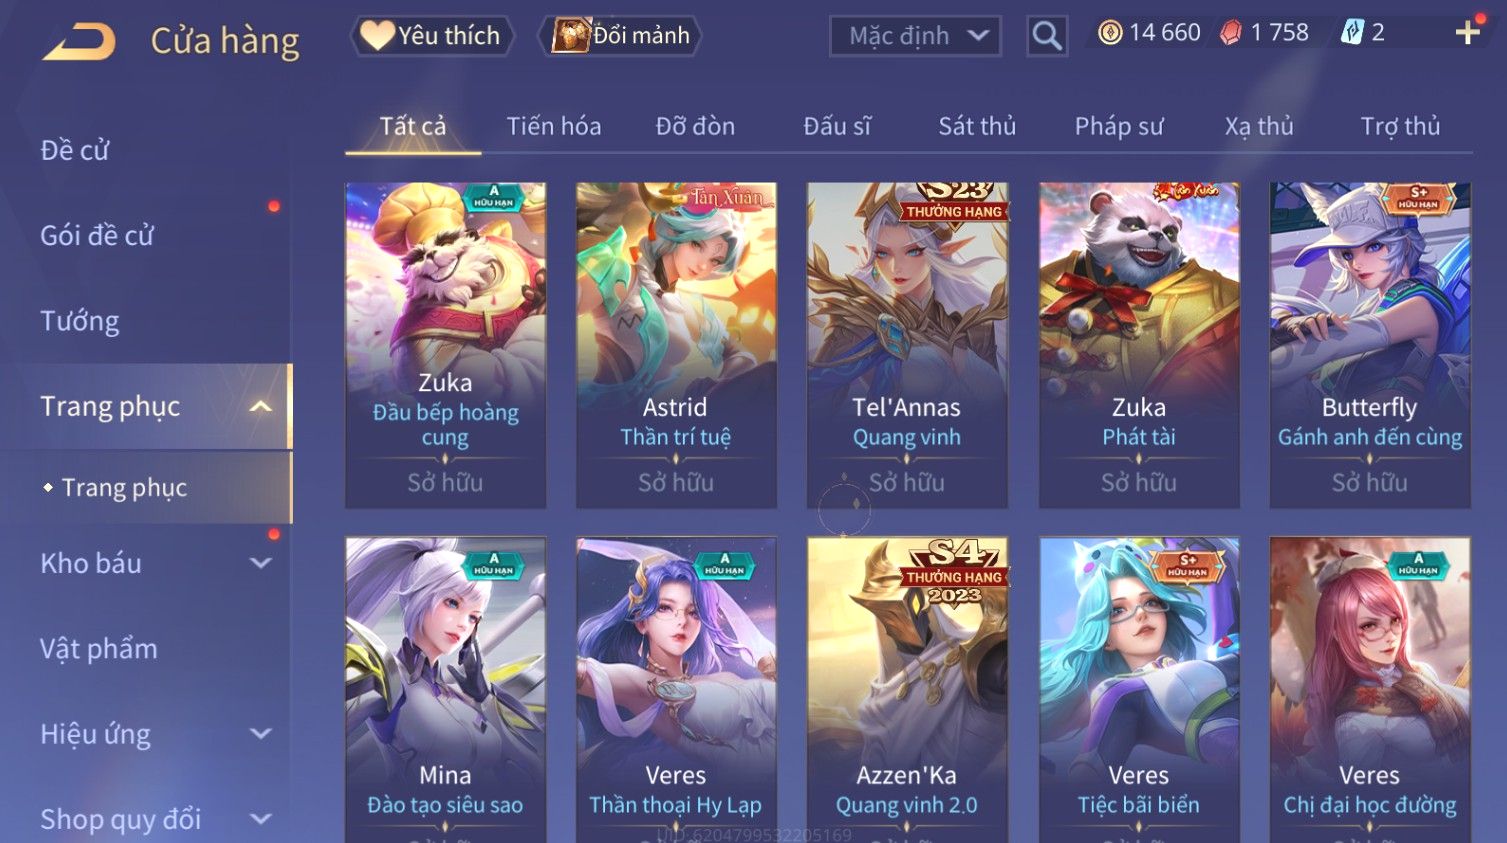
Task: Open Gói đề cử in sidebar
Action: 97,236
